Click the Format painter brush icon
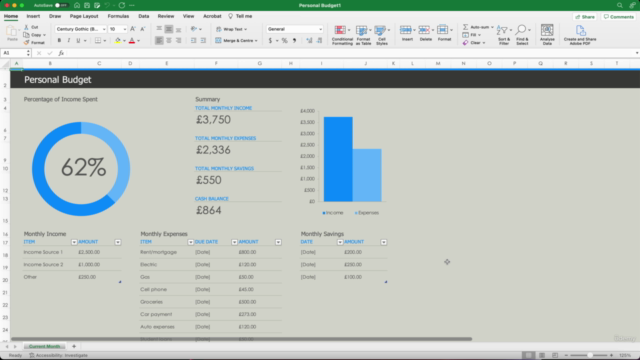The height and width of the screenshot is (360, 640). [27, 42]
